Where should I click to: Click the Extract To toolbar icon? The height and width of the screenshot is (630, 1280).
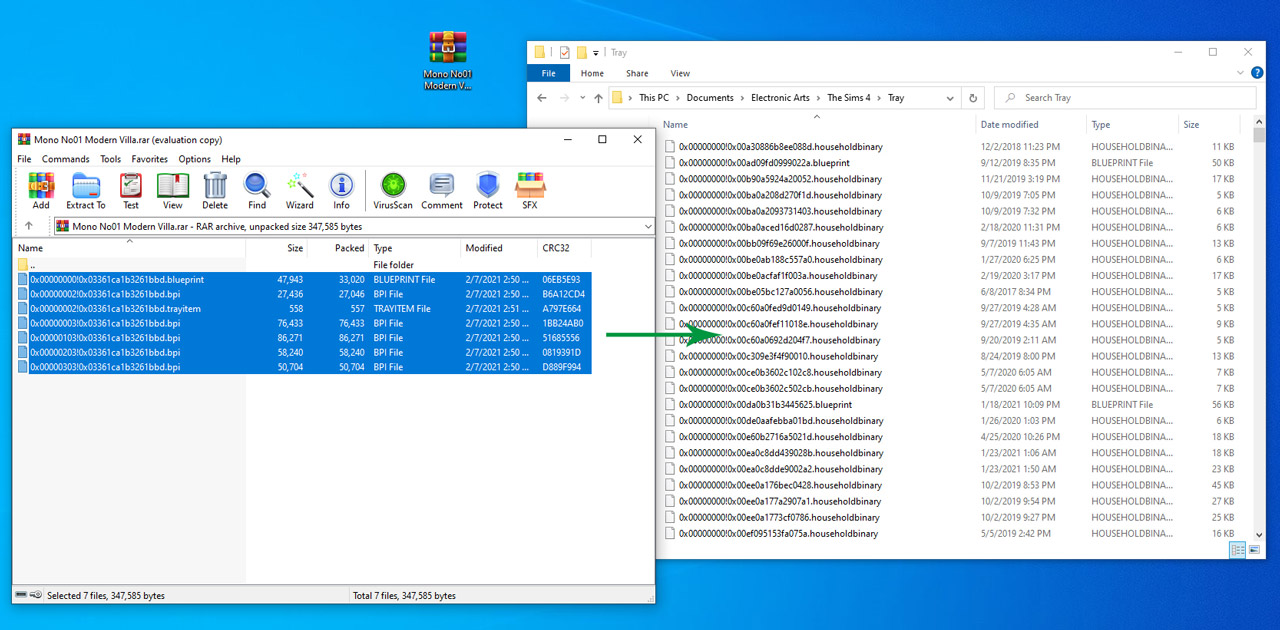(x=86, y=190)
